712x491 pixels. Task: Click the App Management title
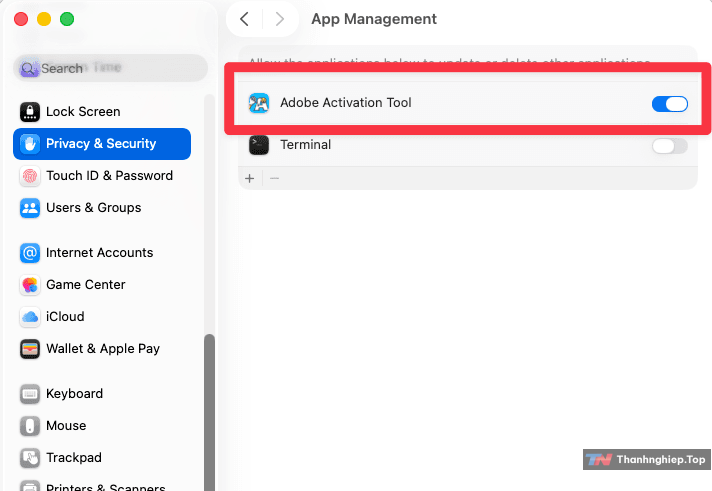point(374,19)
